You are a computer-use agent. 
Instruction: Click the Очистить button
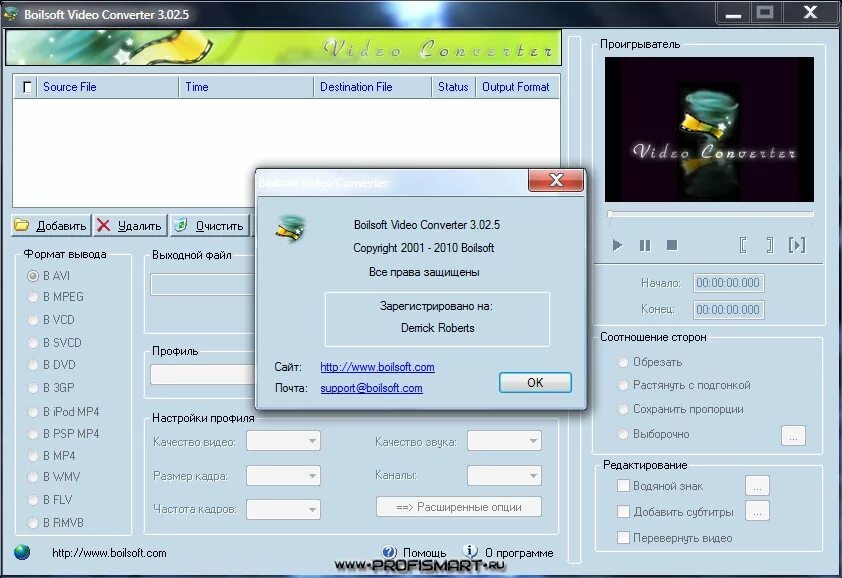(x=210, y=226)
